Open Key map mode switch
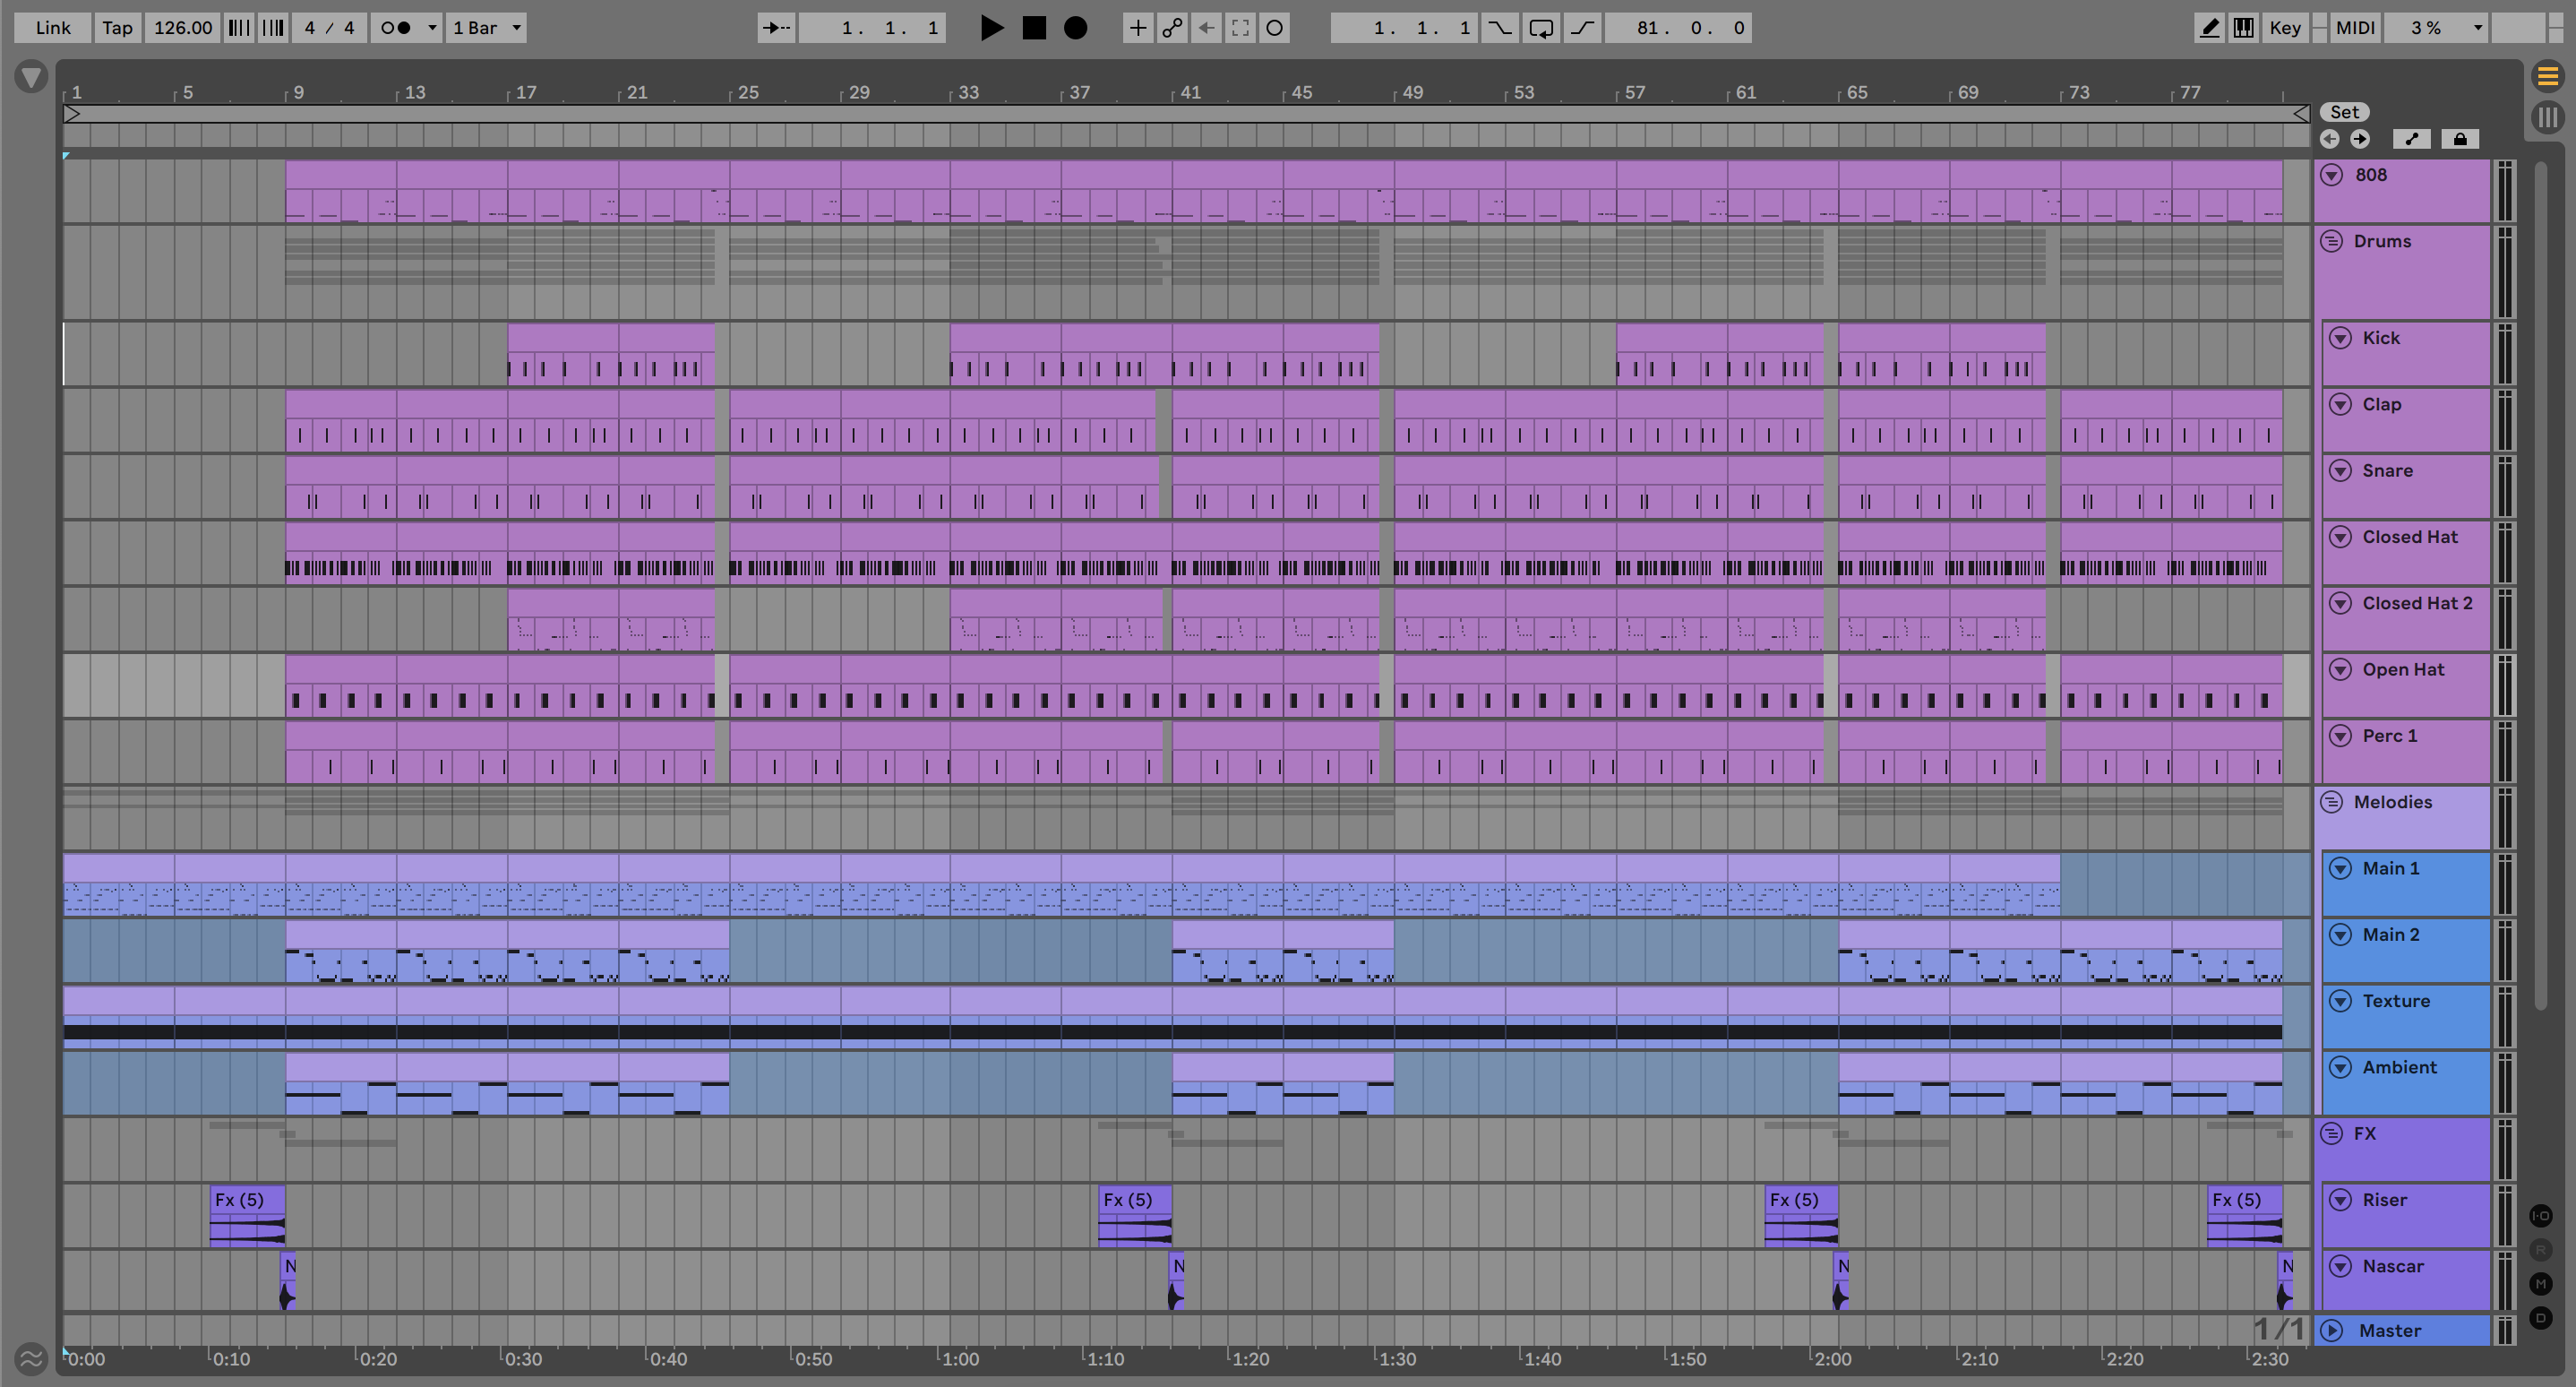 tap(2284, 28)
